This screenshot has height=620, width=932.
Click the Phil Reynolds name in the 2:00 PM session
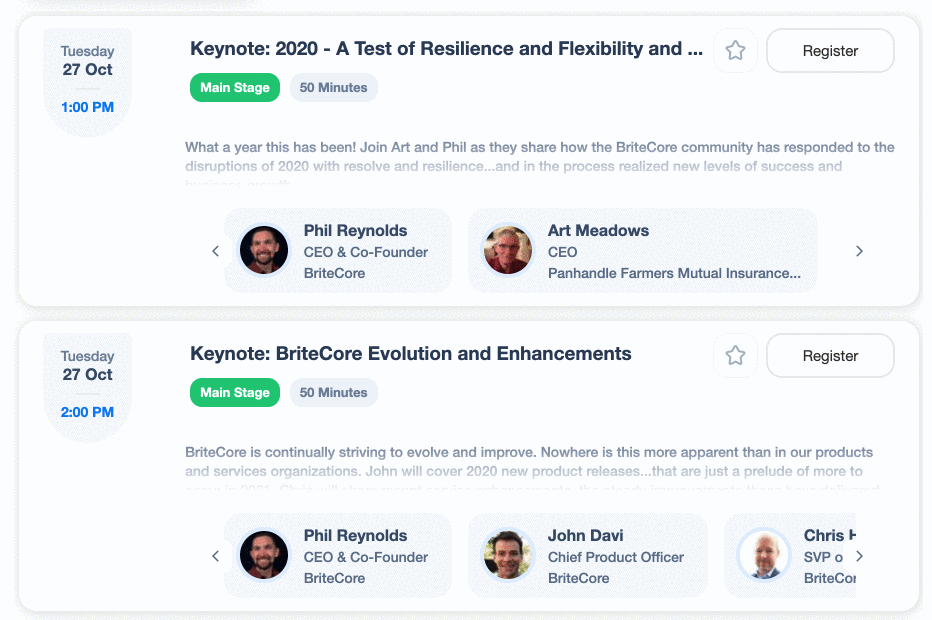[x=355, y=536]
